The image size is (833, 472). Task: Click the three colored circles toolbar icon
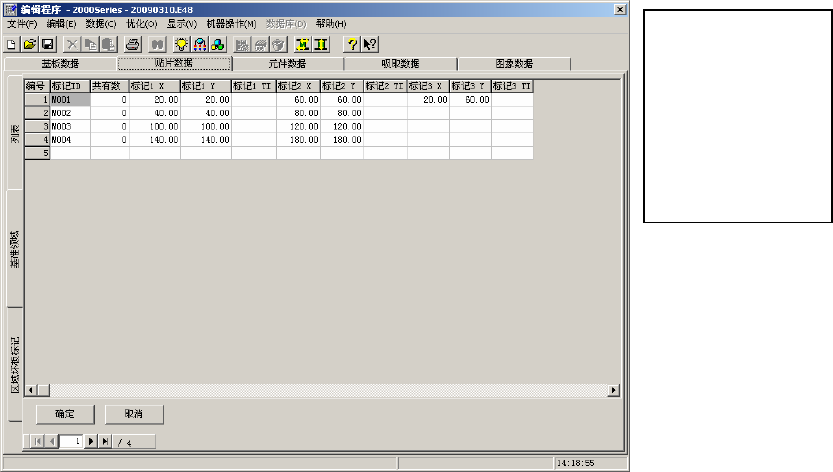pyautogui.click(x=217, y=44)
